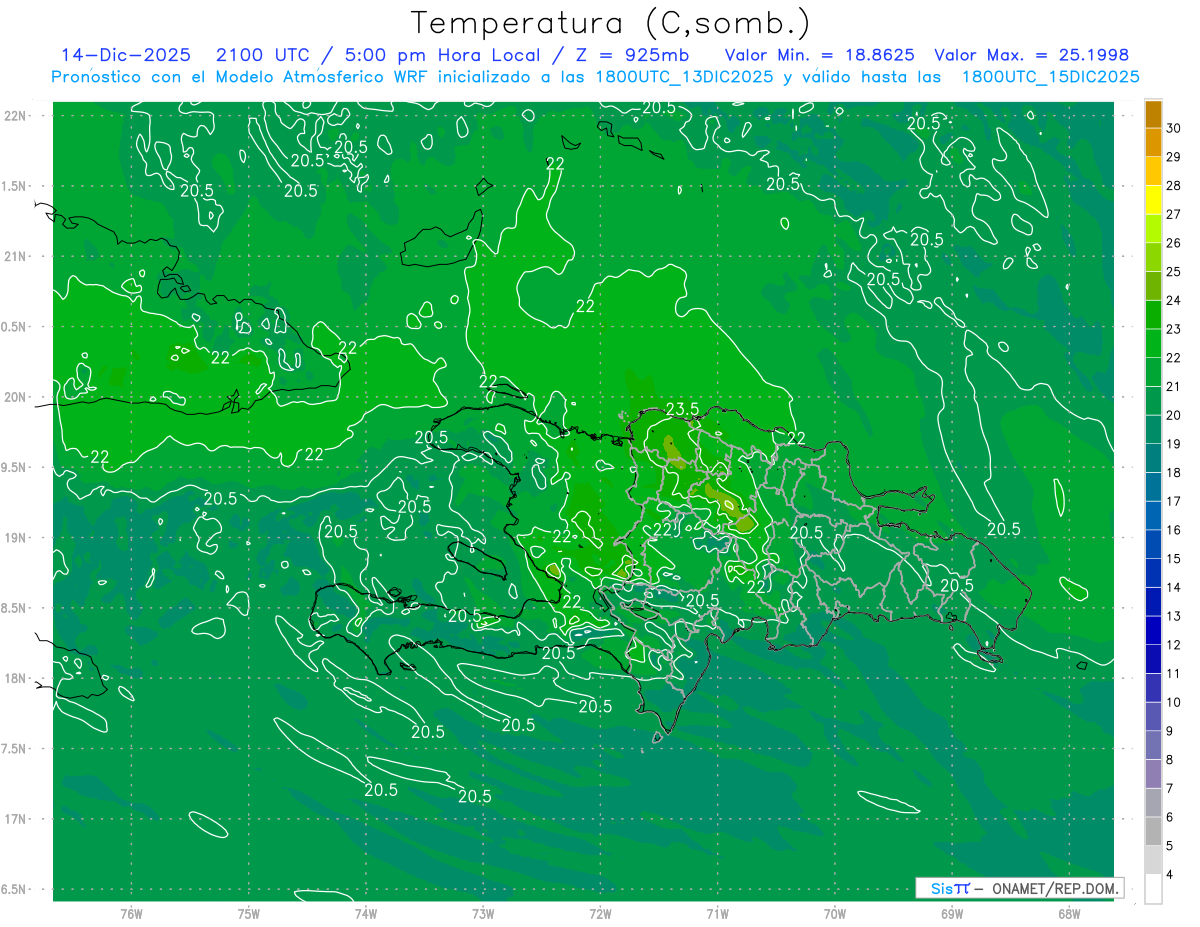This screenshot has height=927, width=1200.
Task: Click the 69W longitude axis label
Action: [952, 914]
